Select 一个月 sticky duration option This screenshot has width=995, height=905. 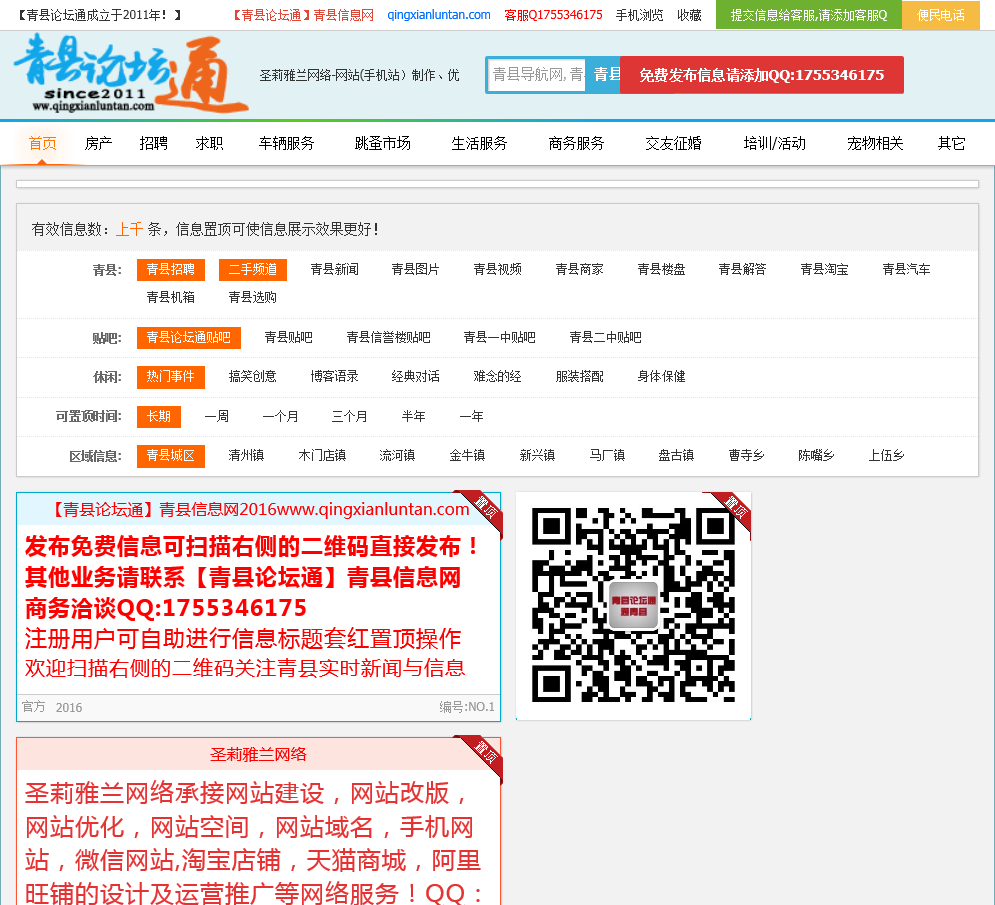(x=280, y=417)
